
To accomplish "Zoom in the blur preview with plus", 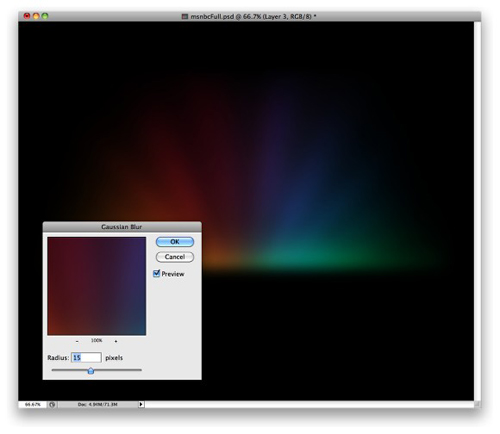I will coord(116,341).
